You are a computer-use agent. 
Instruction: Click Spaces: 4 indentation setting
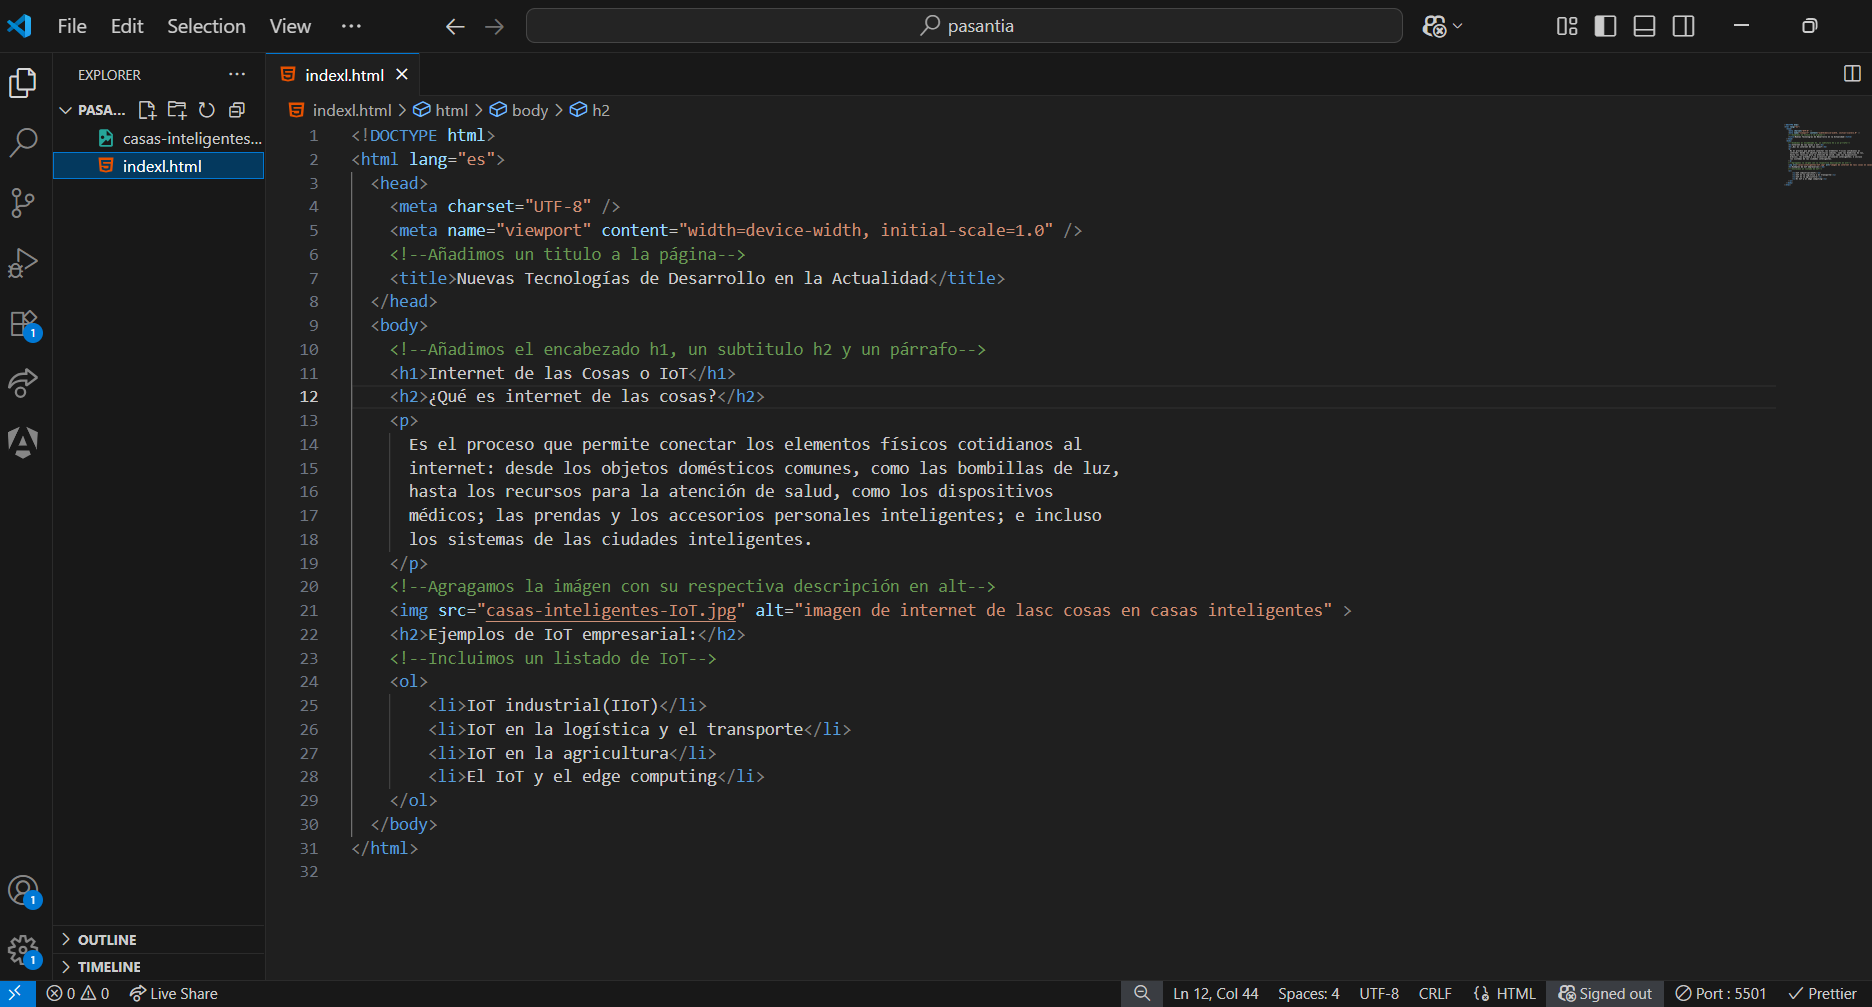pyautogui.click(x=1308, y=993)
